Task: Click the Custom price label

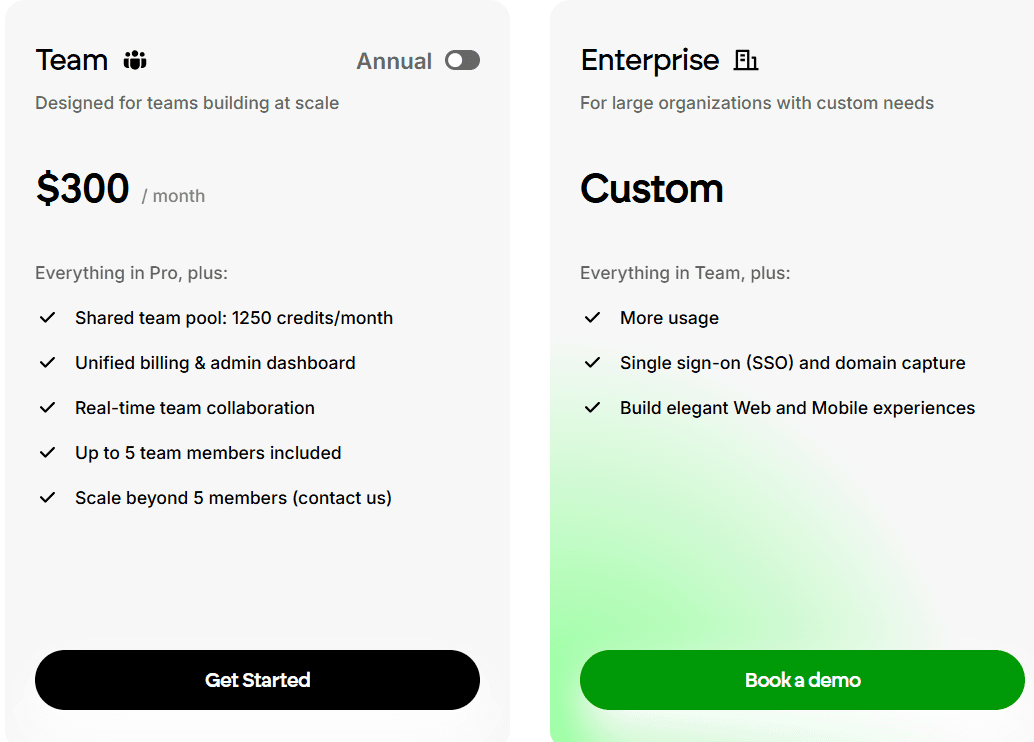Action: click(651, 188)
